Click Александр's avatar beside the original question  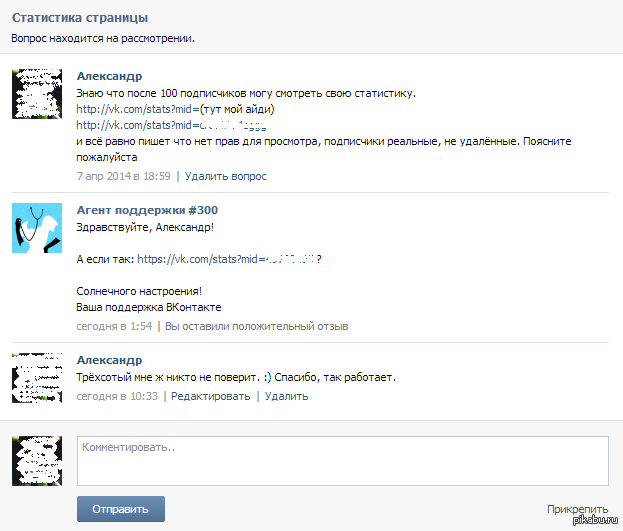point(37,94)
